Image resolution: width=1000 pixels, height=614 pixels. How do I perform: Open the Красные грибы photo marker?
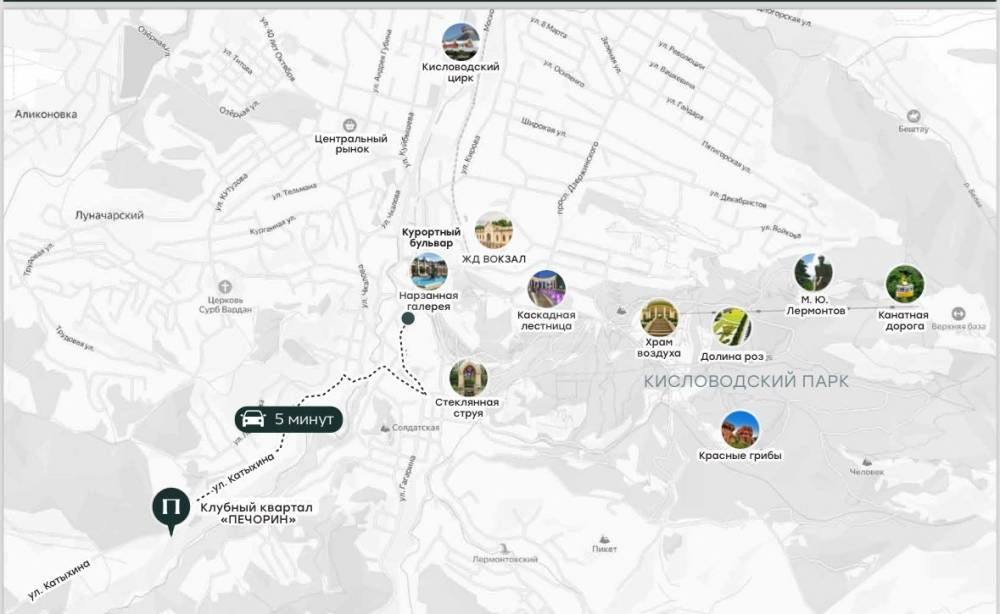(740, 430)
